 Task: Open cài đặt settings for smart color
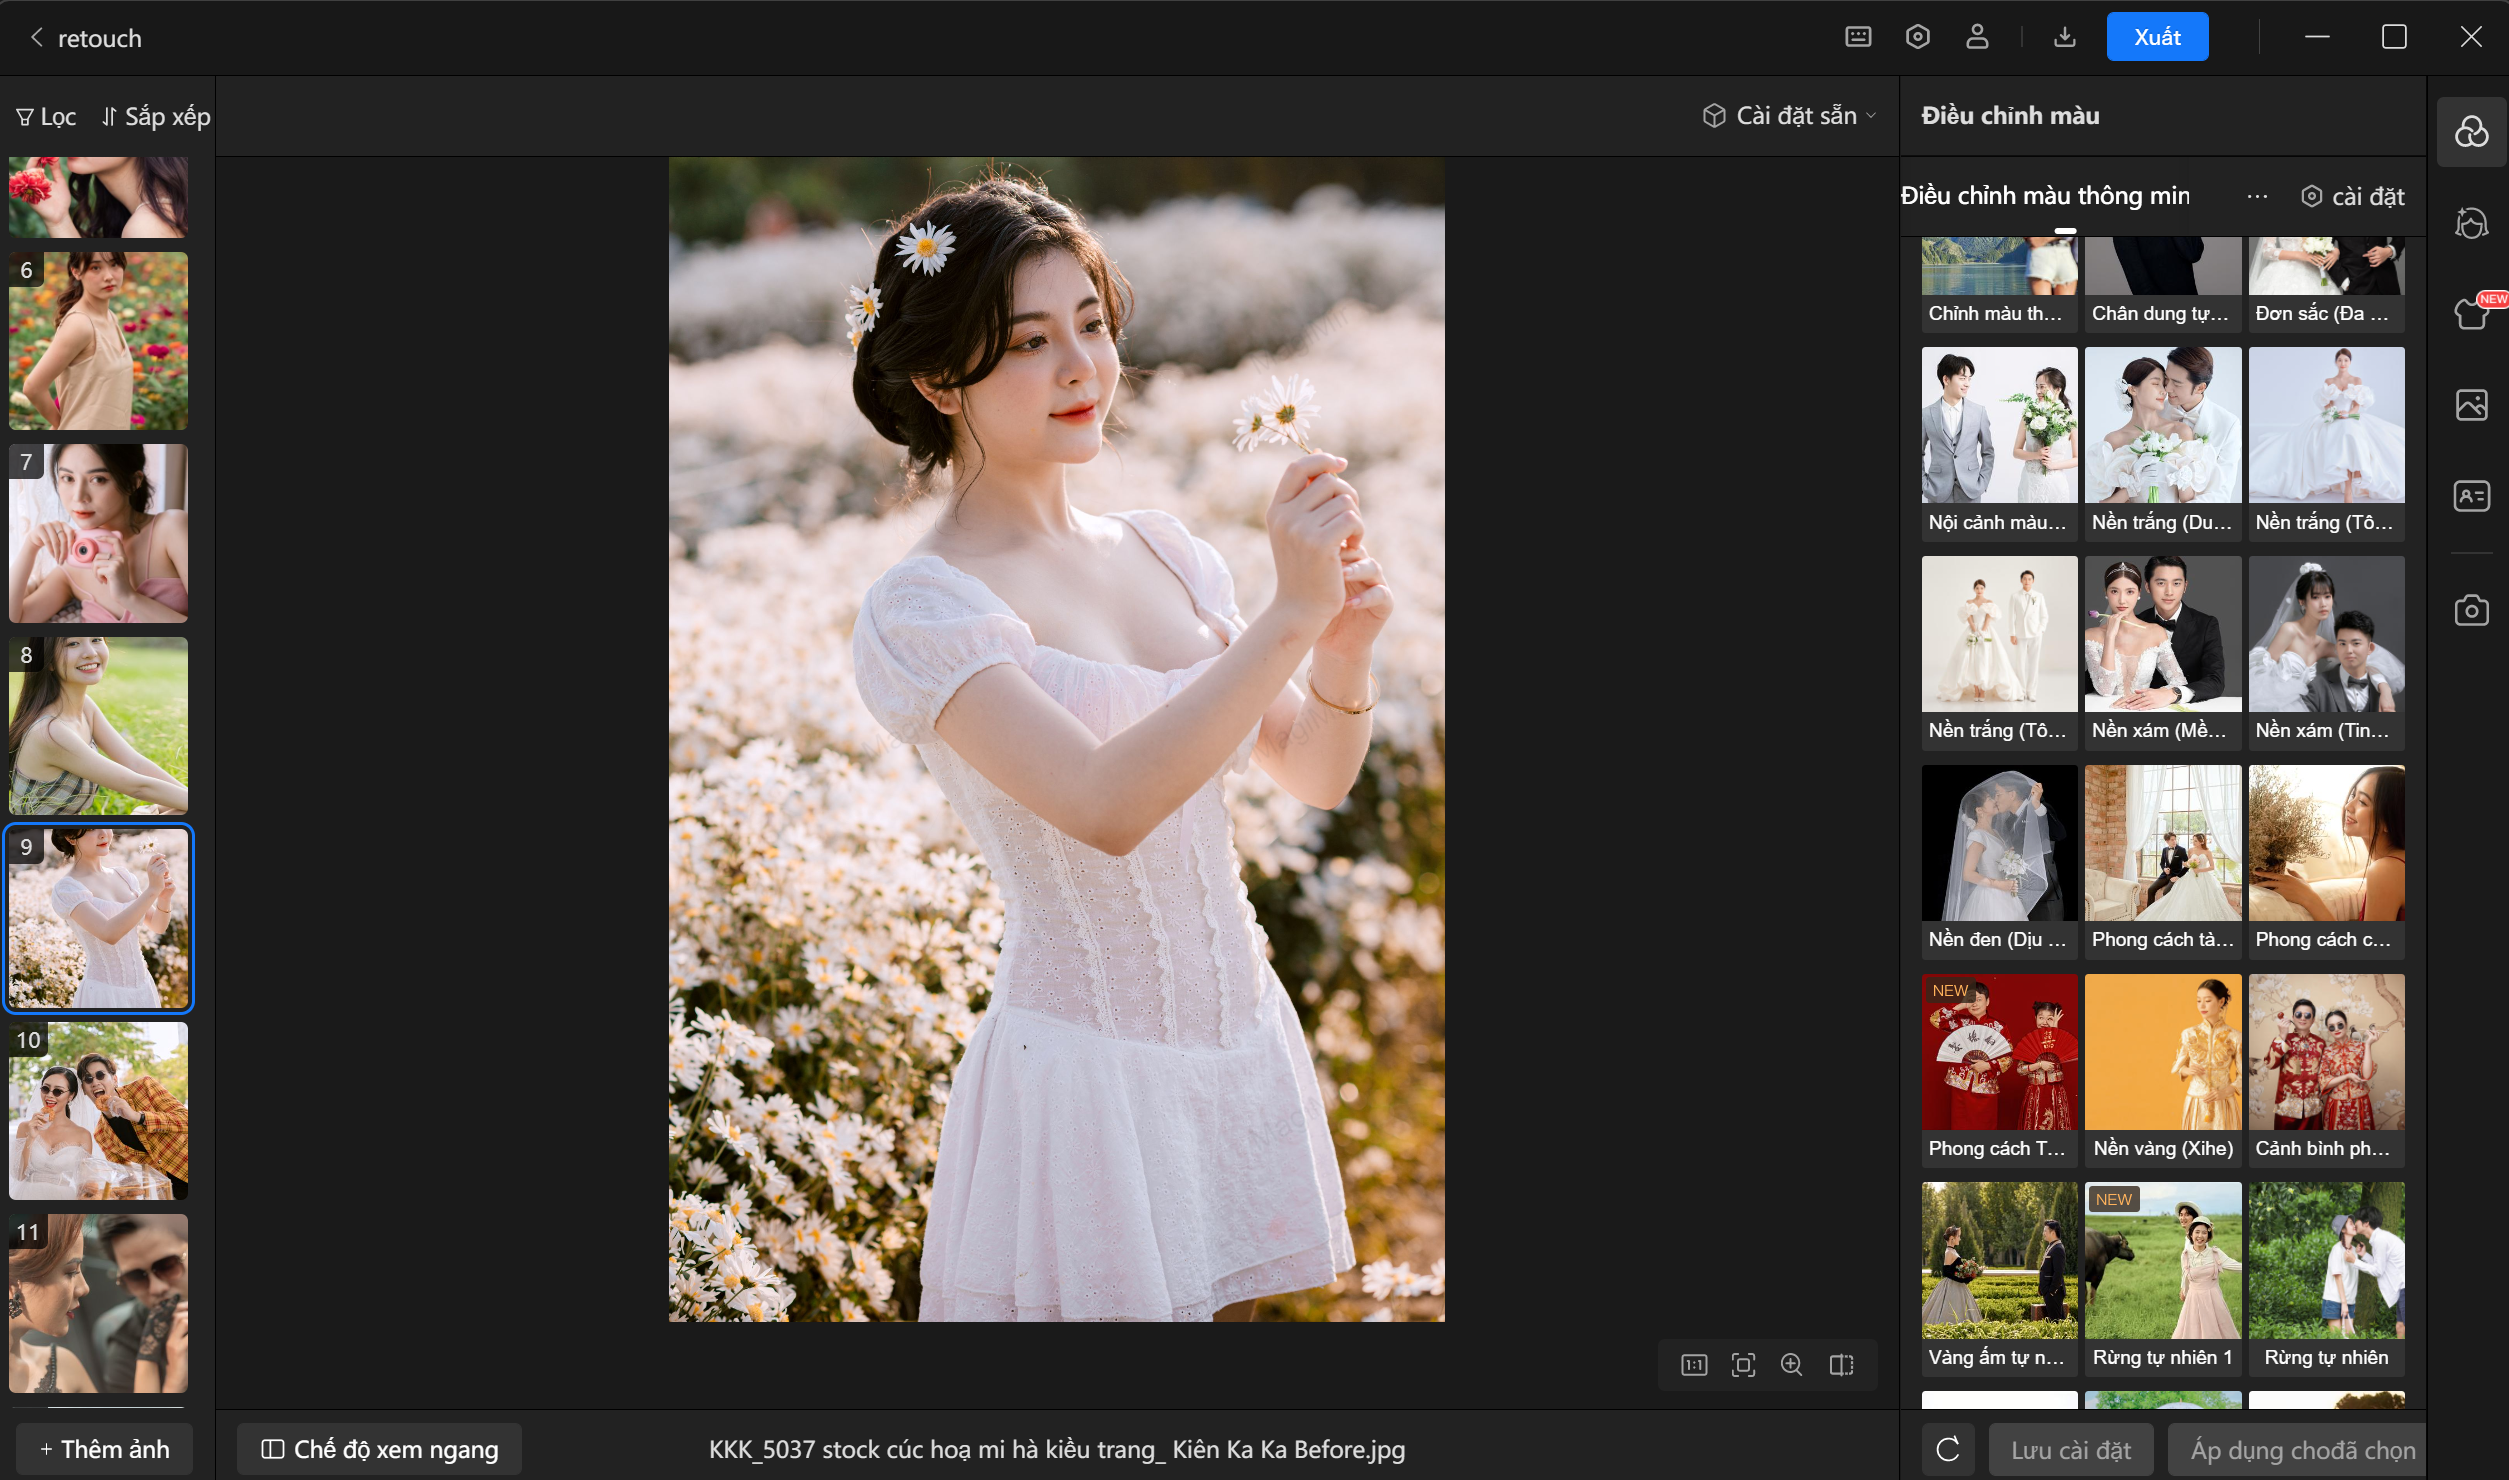[2352, 196]
